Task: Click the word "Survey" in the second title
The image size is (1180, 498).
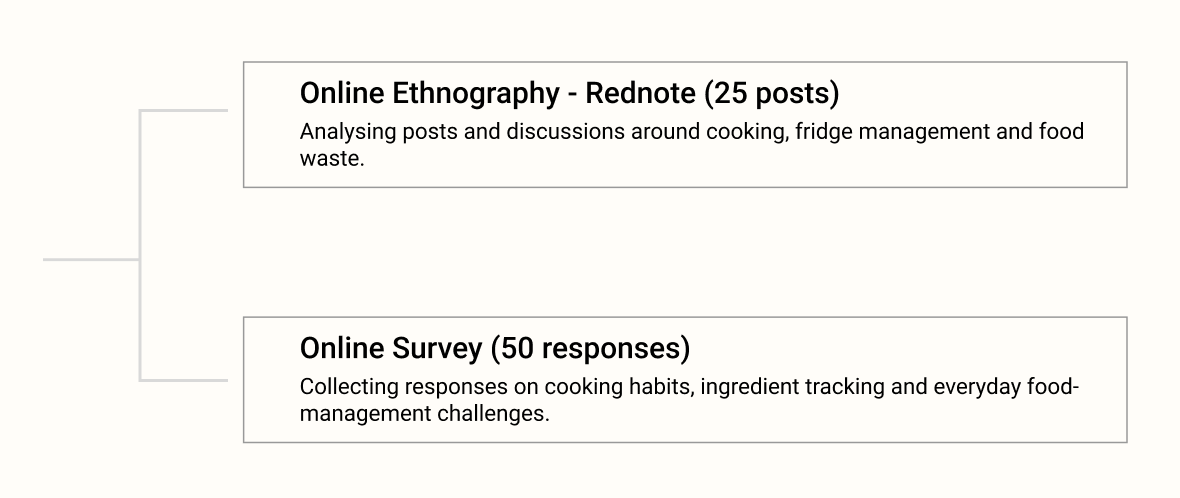Action: [436, 348]
